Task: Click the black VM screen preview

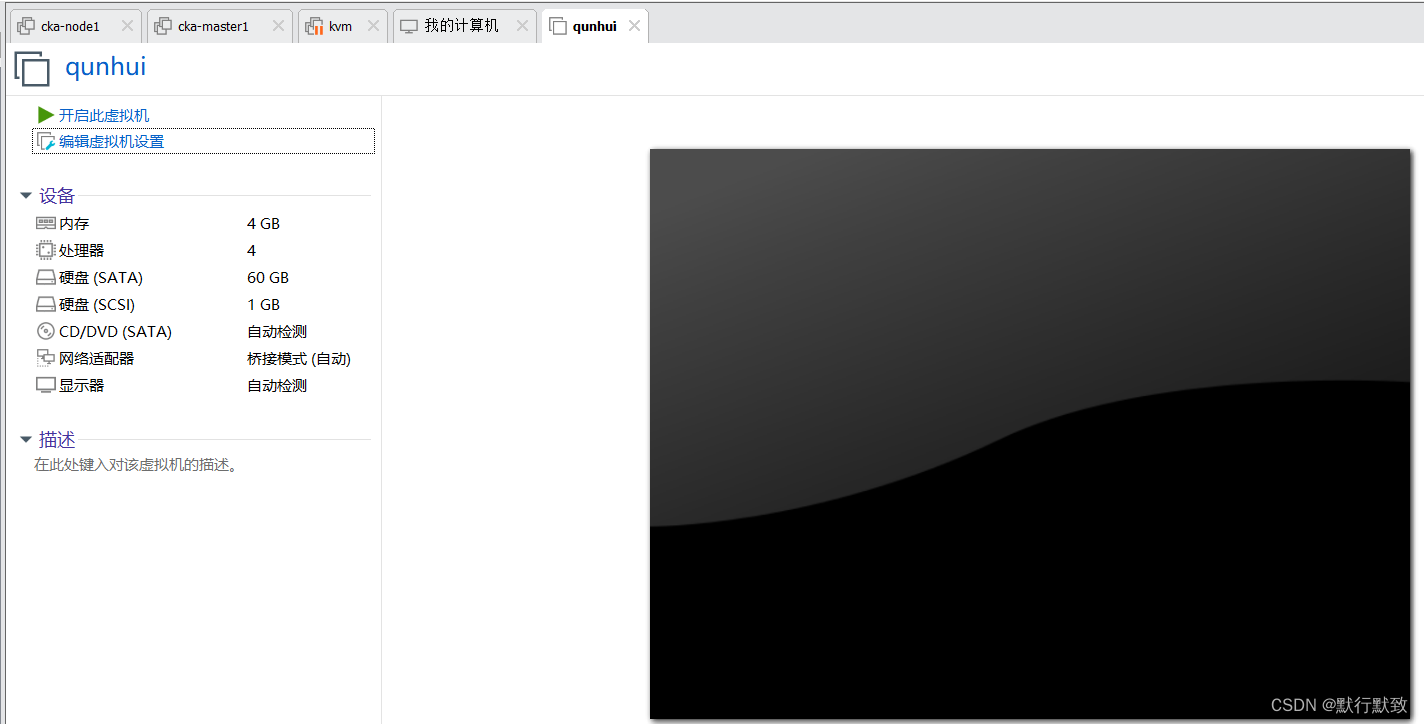Action: click(x=1030, y=434)
